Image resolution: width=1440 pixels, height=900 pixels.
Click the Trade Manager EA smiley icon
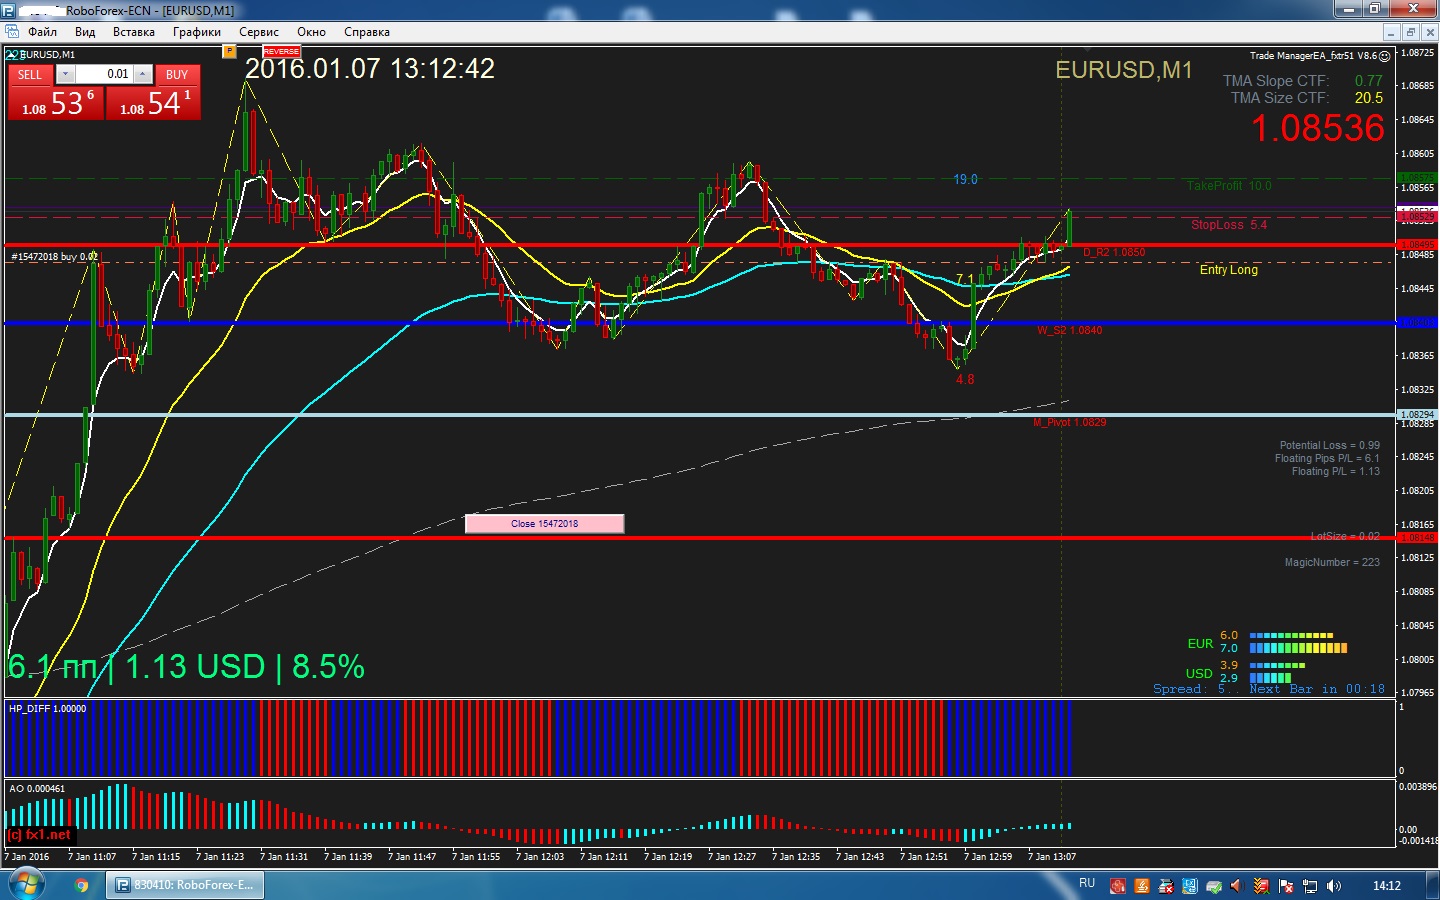1385,56
